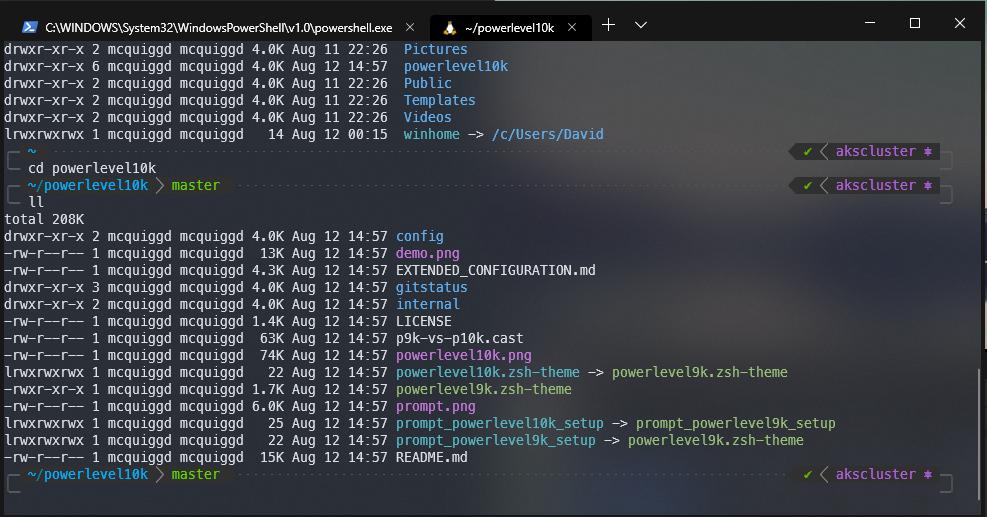
Task: Click the gitstatus directory name
Action: tap(431, 288)
